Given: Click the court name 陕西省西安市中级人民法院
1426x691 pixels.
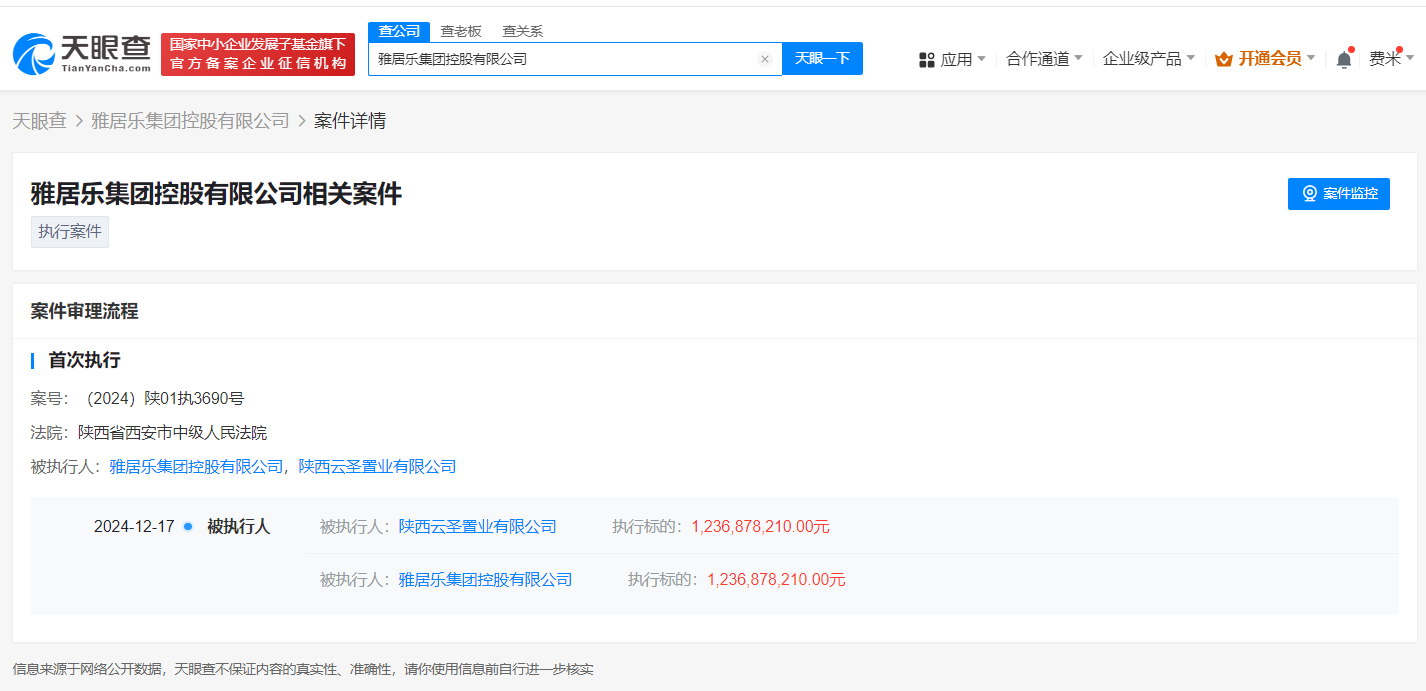Looking at the screenshot, I should 172,433.
